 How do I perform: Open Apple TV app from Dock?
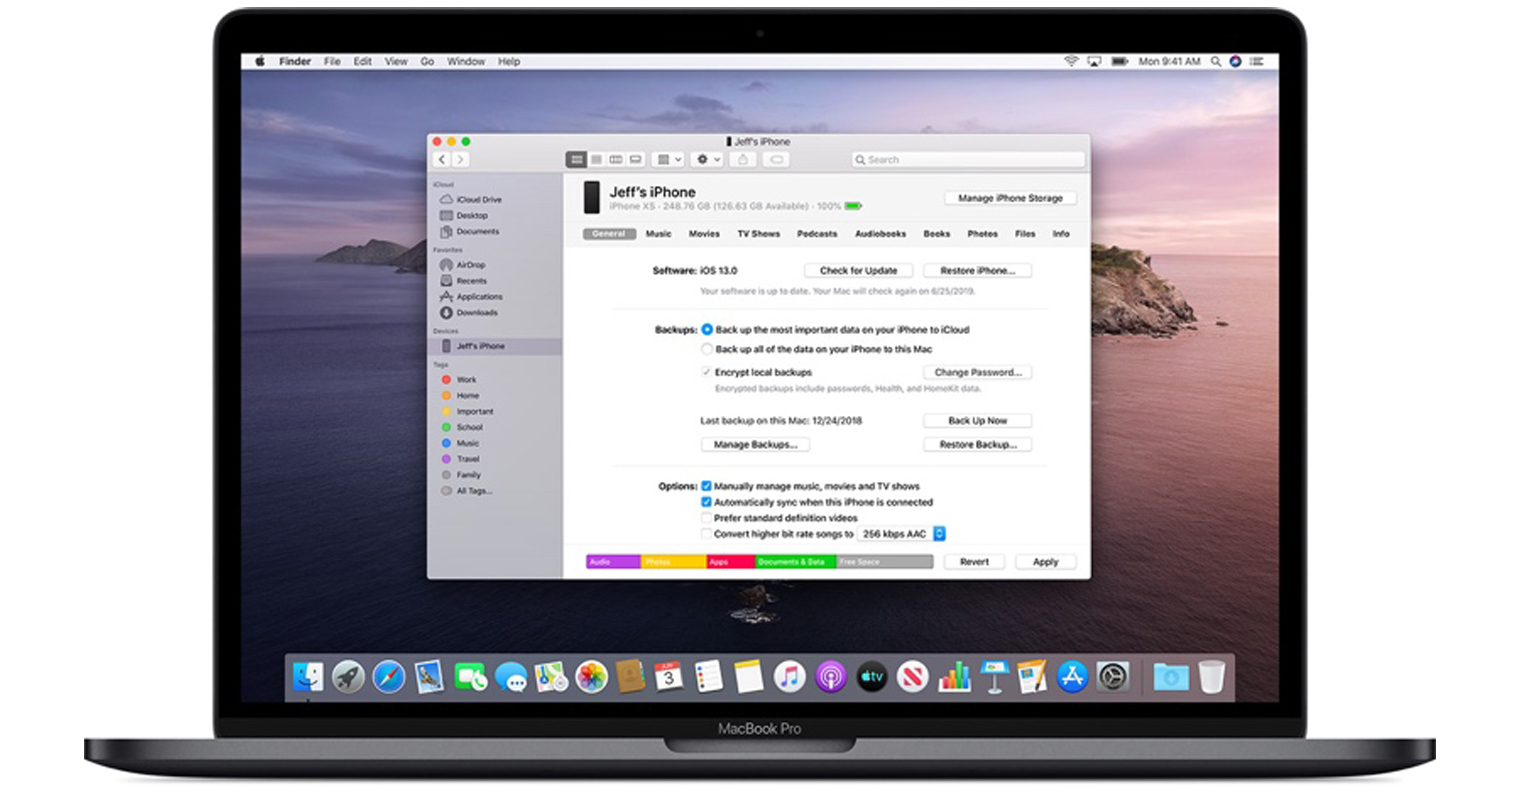(x=871, y=677)
